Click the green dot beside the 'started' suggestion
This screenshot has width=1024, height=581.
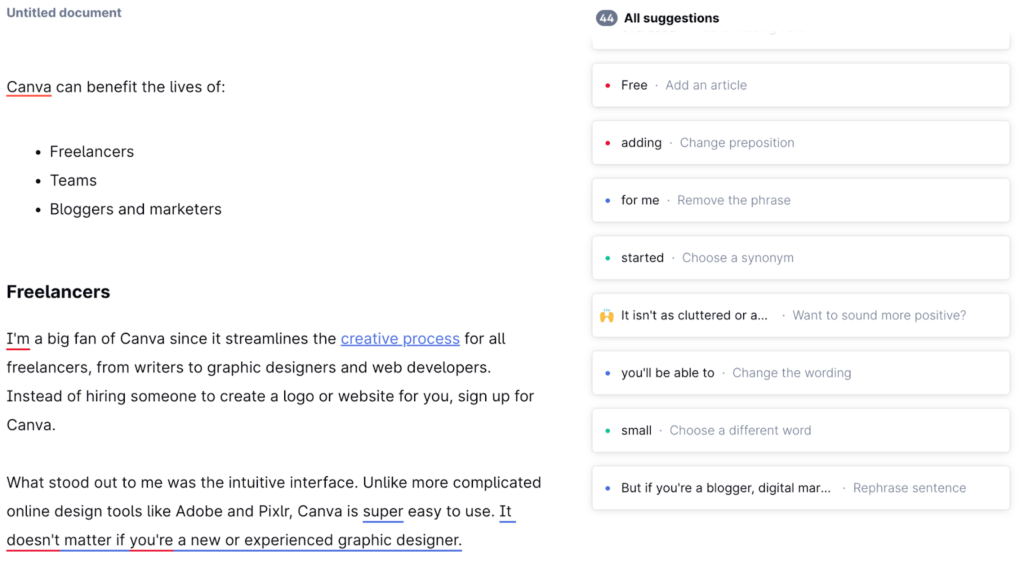click(x=608, y=258)
